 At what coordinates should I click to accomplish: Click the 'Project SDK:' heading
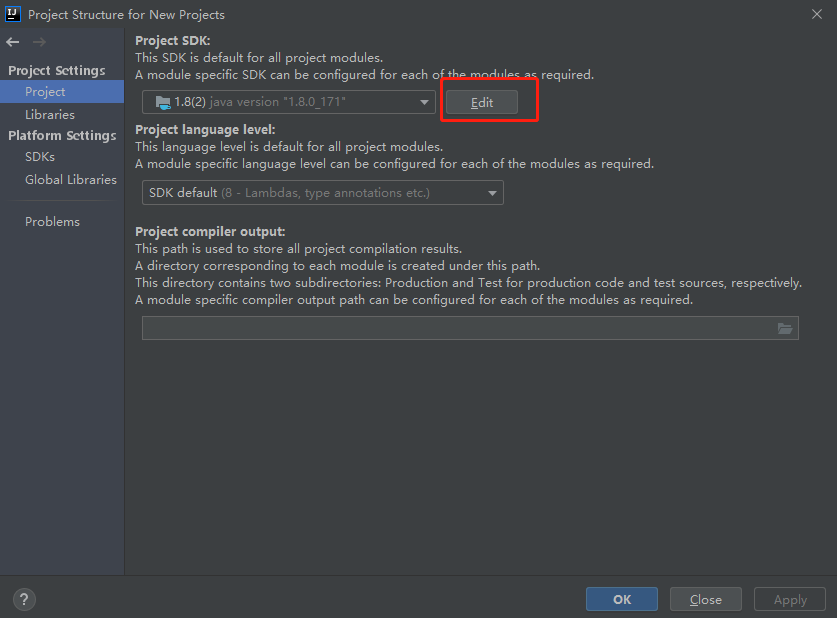pos(173,41)
